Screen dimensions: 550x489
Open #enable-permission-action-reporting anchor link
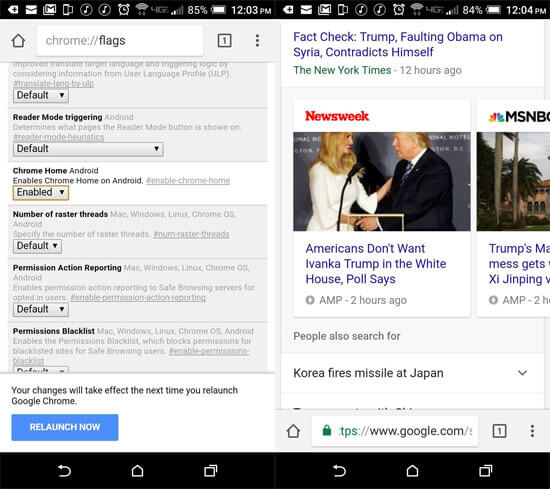tap(138, 297)
